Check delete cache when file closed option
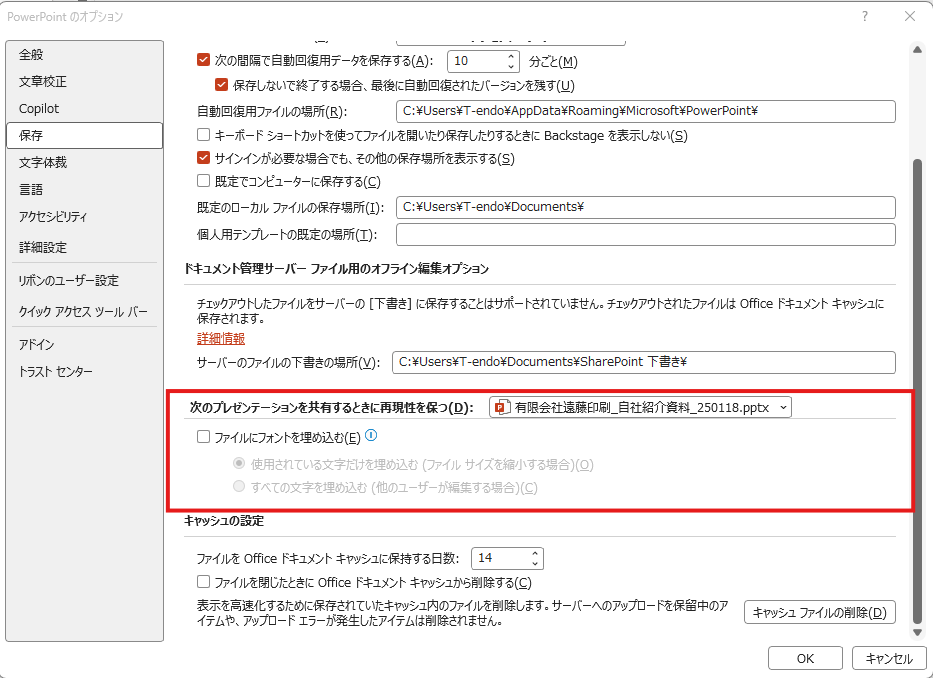The width and height of the screenshot is (933, 678). point(204,582)
